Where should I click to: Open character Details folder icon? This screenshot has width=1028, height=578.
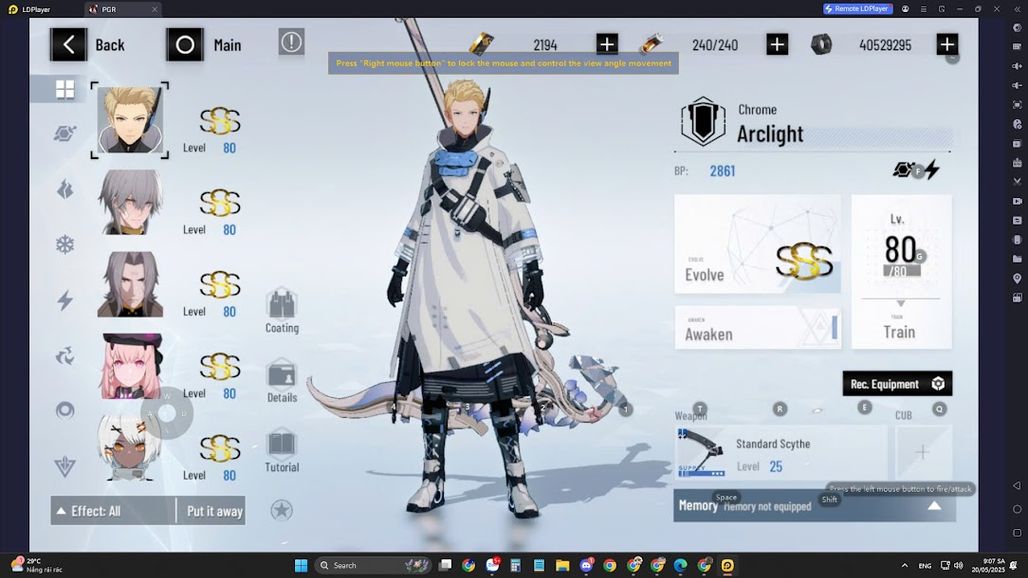[x=282, y=374]
